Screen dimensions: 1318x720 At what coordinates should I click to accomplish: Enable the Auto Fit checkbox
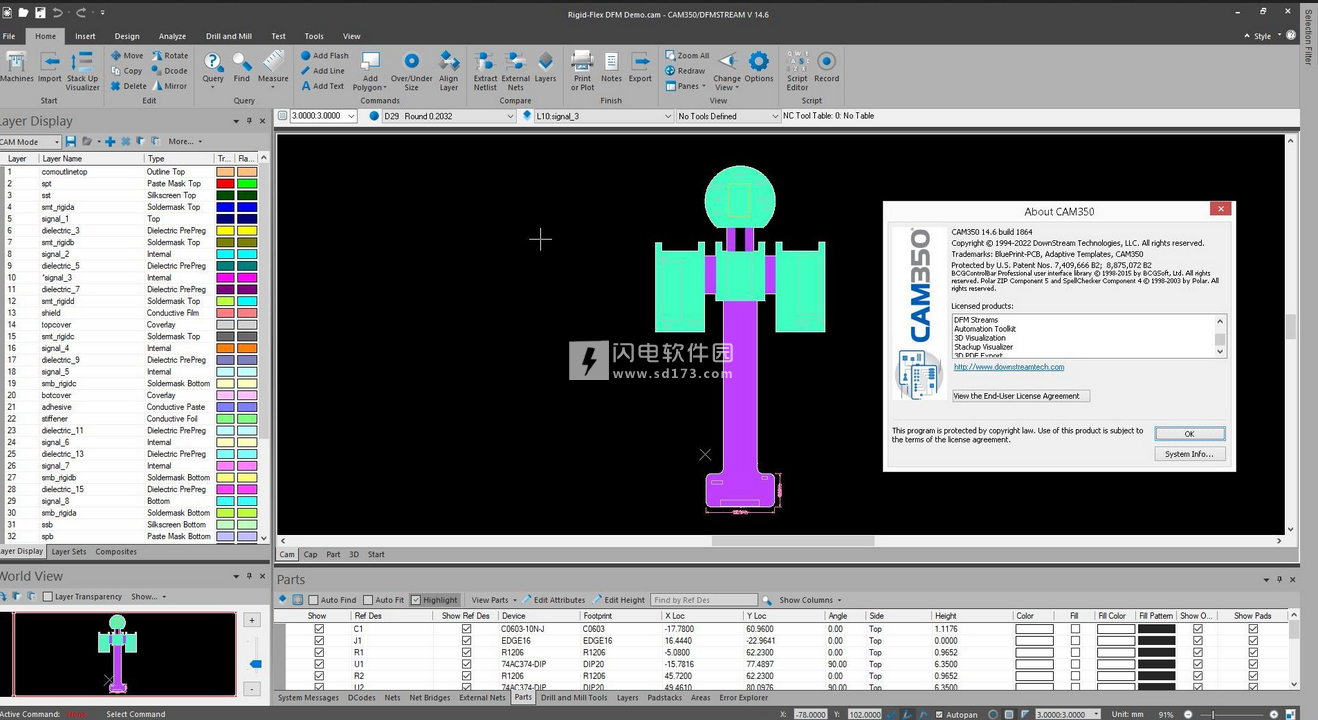[368, 600]
